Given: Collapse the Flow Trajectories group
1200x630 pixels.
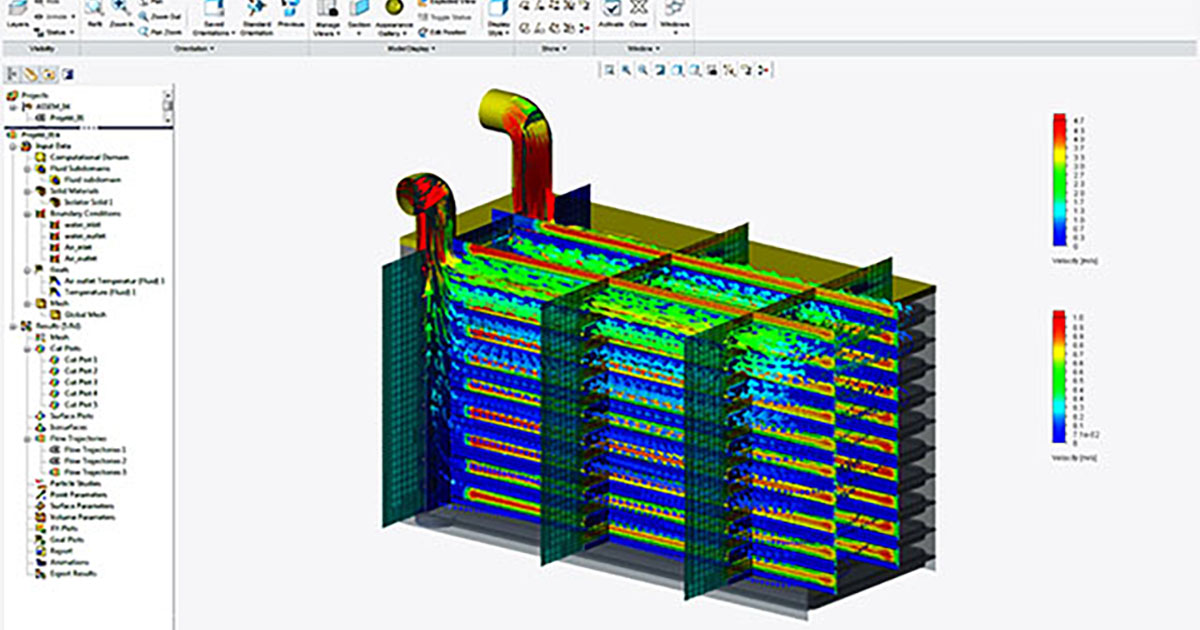Looking at the screenshot, I should click(x=26, y=437).
